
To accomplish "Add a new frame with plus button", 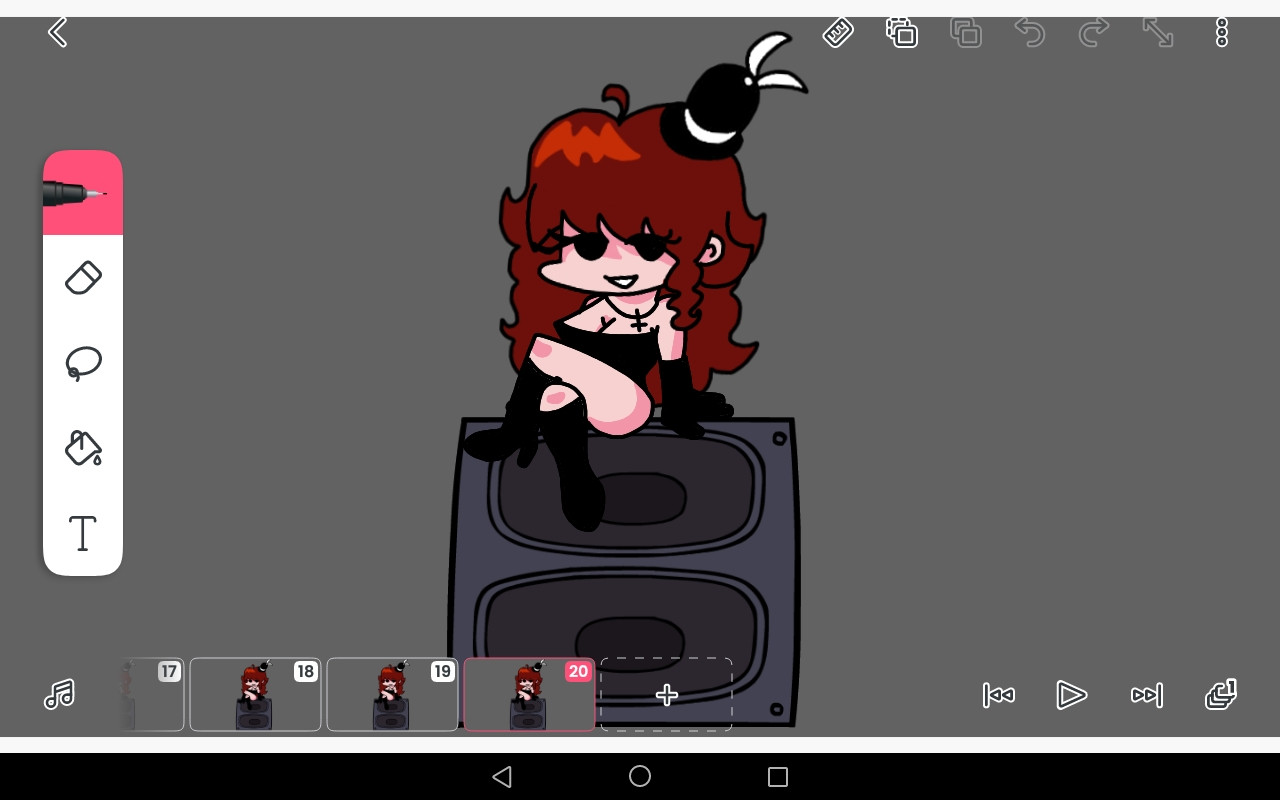I will tap(666, 694).
